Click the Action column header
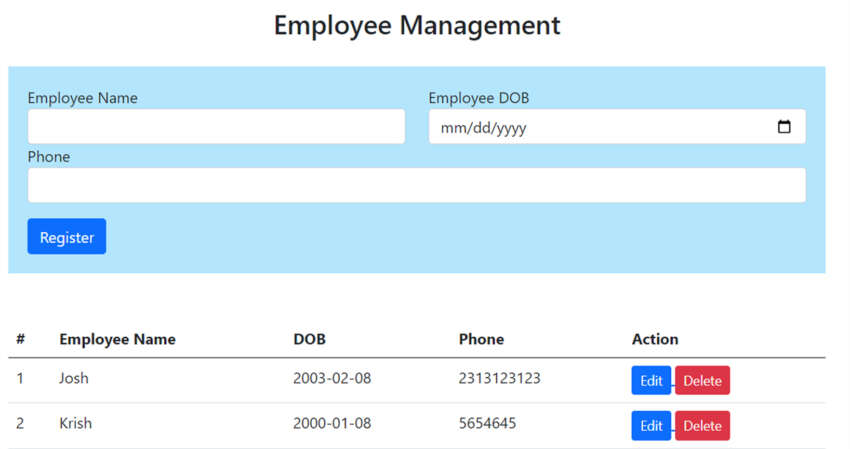This screenshot has width=850, height=449. (x=655, y=339)
